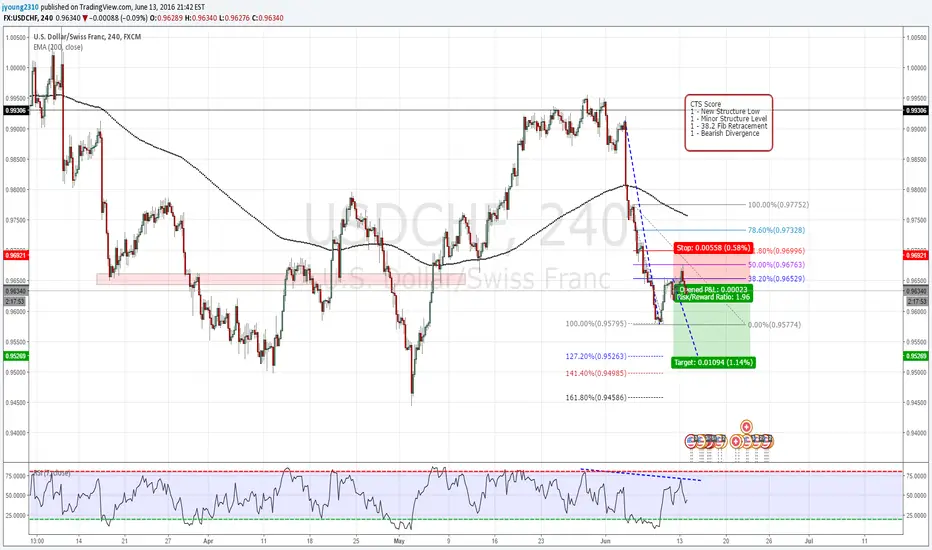Click the May date label on time axis
932x550 pixels.
point(399,542)
